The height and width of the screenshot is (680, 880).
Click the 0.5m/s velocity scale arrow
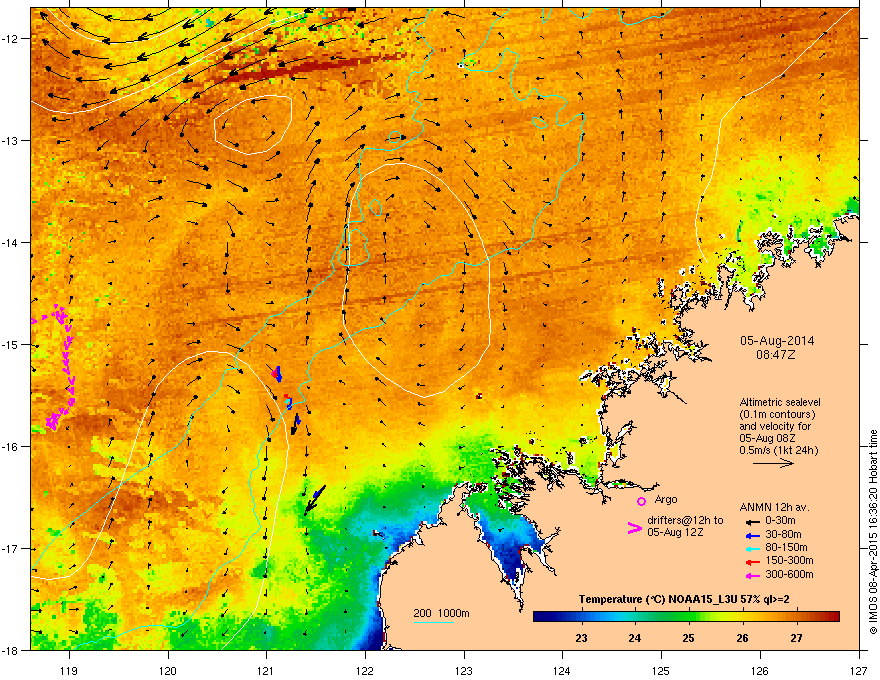[x=773, y=463]
